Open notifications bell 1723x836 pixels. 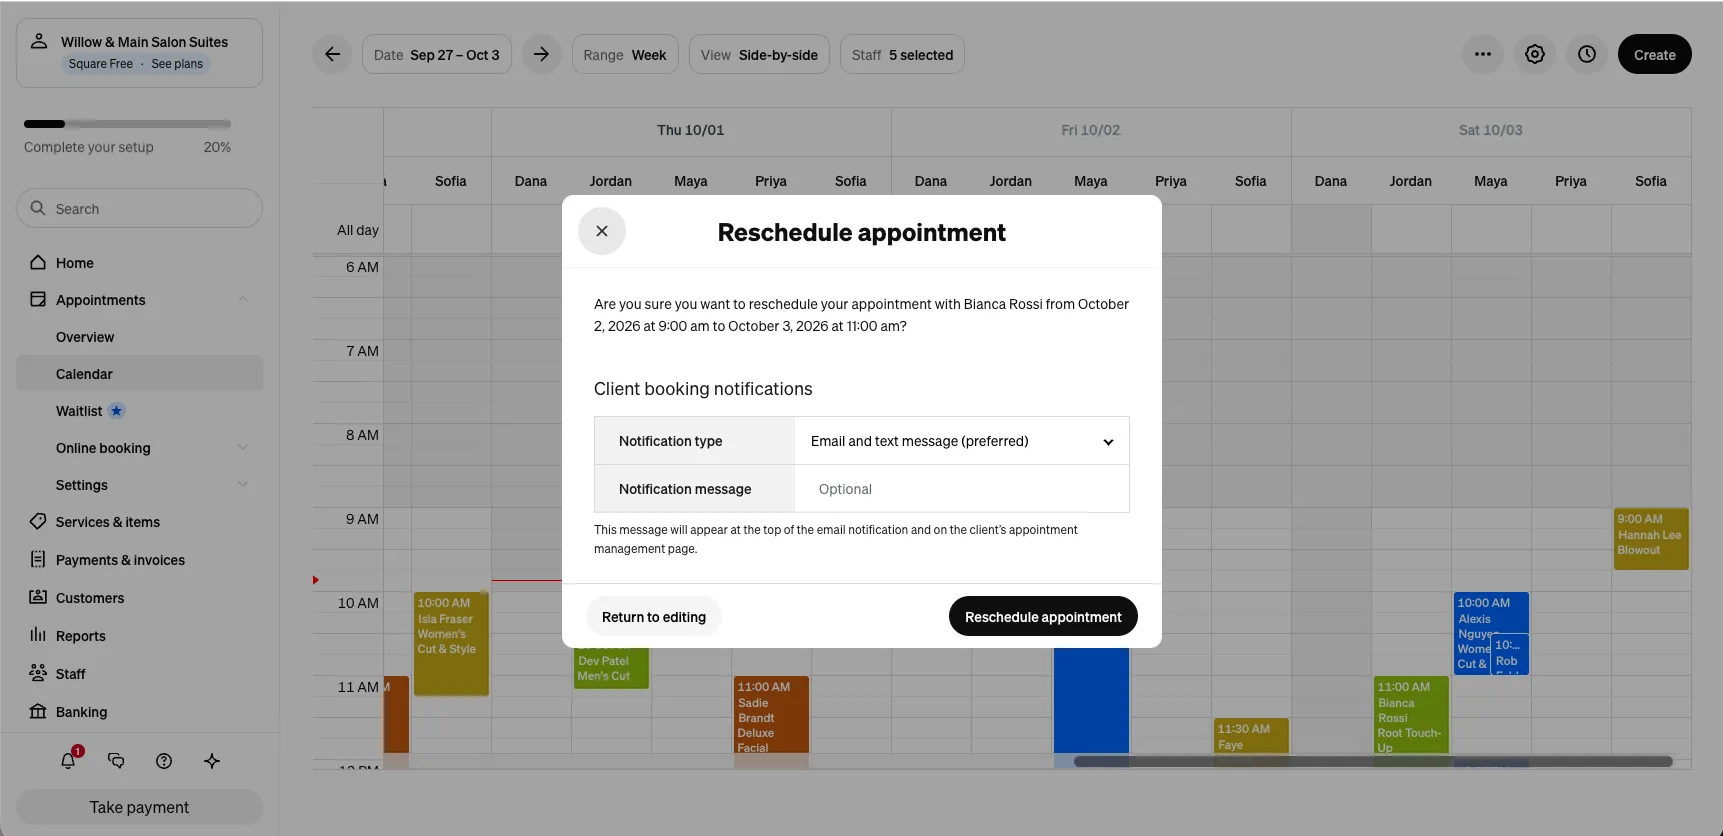(x=69, y=760)
